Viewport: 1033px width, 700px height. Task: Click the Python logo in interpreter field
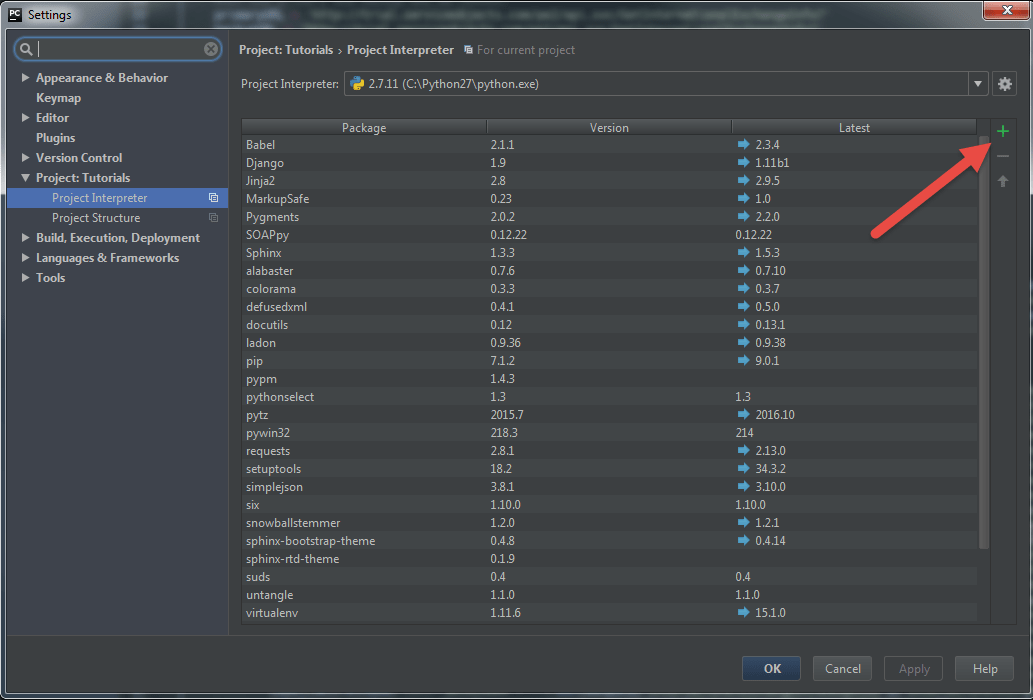tap(357, 84)
